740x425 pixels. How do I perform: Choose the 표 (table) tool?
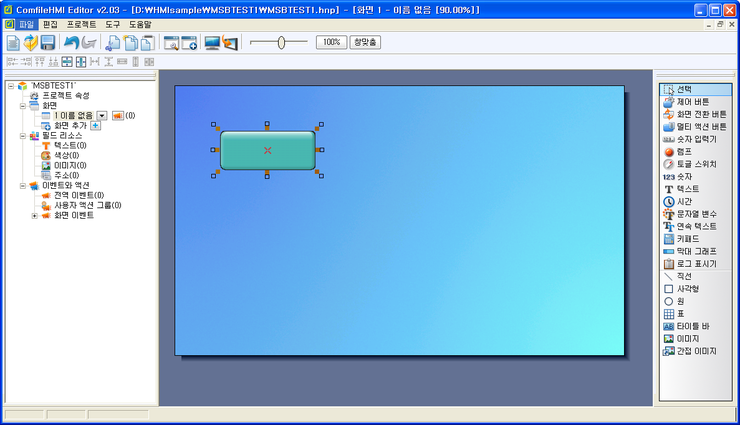(x=681, y=313)
